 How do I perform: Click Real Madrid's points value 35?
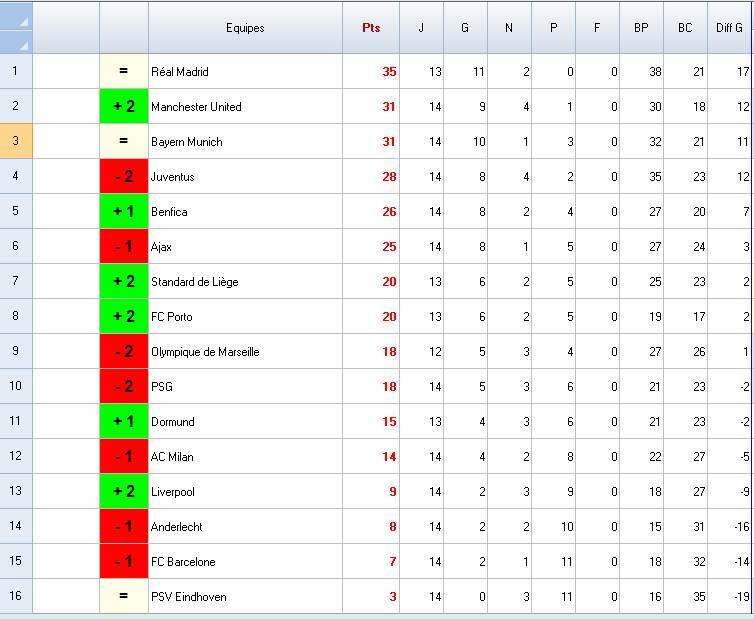388,72
